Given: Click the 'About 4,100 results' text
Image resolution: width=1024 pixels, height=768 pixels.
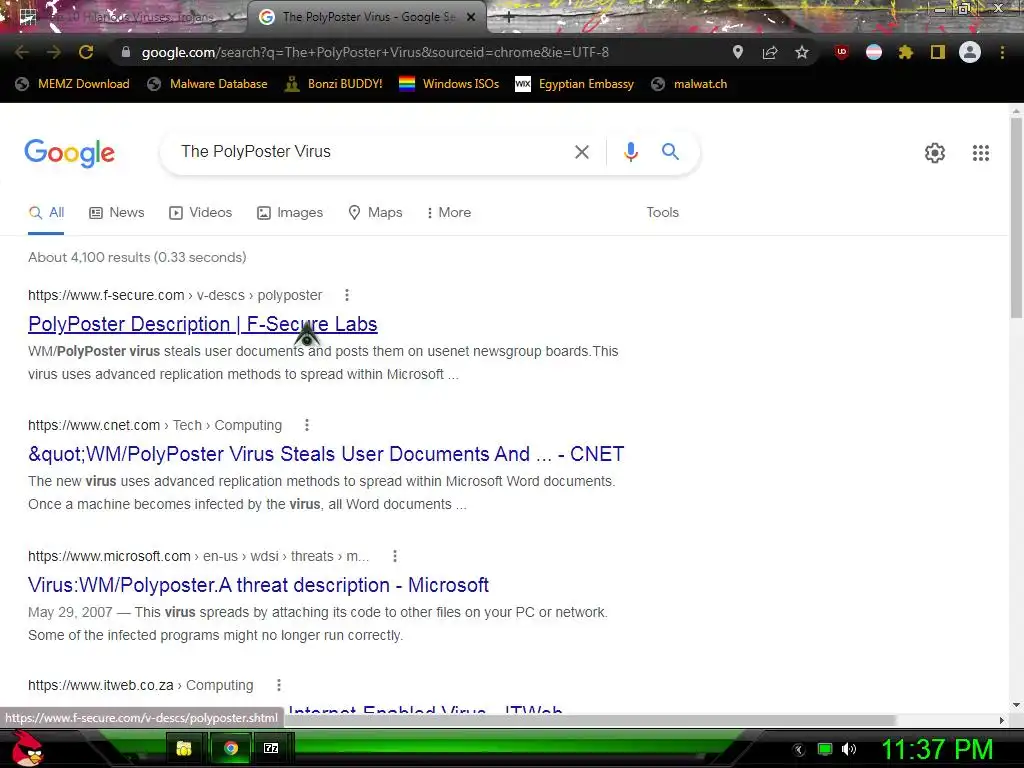Looking at the screenshot, I should click(x=137, y=257).
